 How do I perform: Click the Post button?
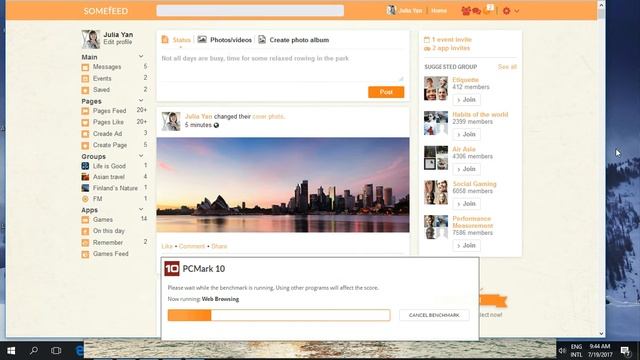(x=386, y=92)
